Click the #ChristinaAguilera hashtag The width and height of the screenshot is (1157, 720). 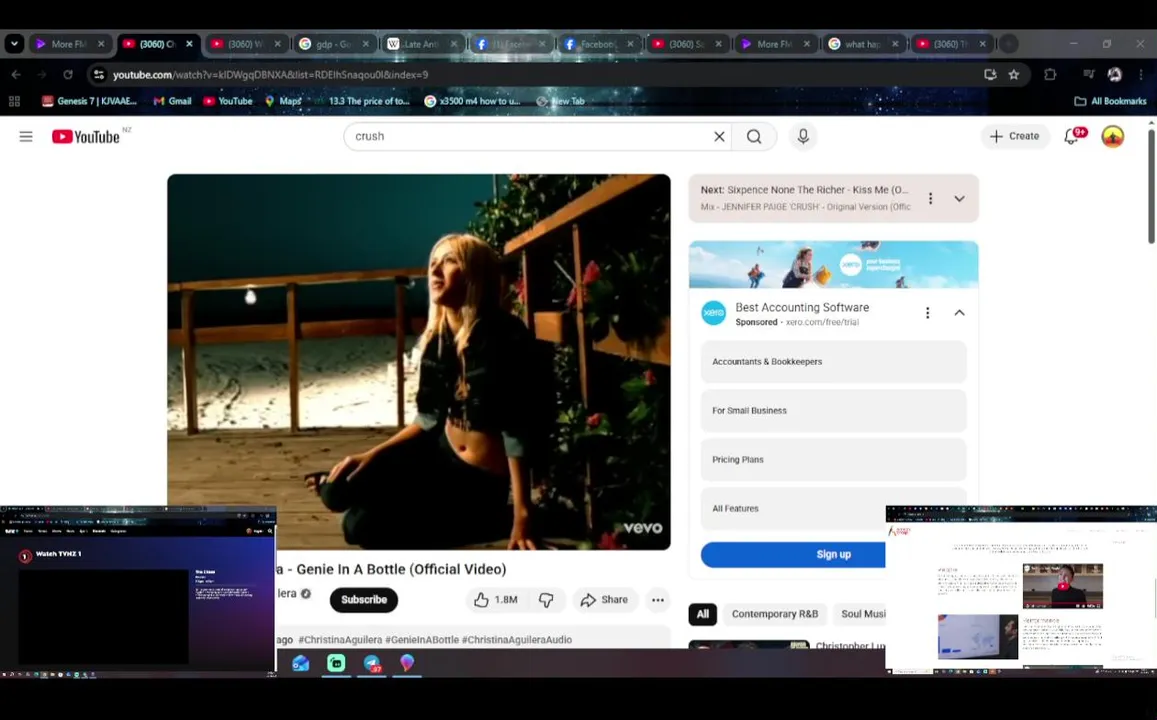[340, 640]
